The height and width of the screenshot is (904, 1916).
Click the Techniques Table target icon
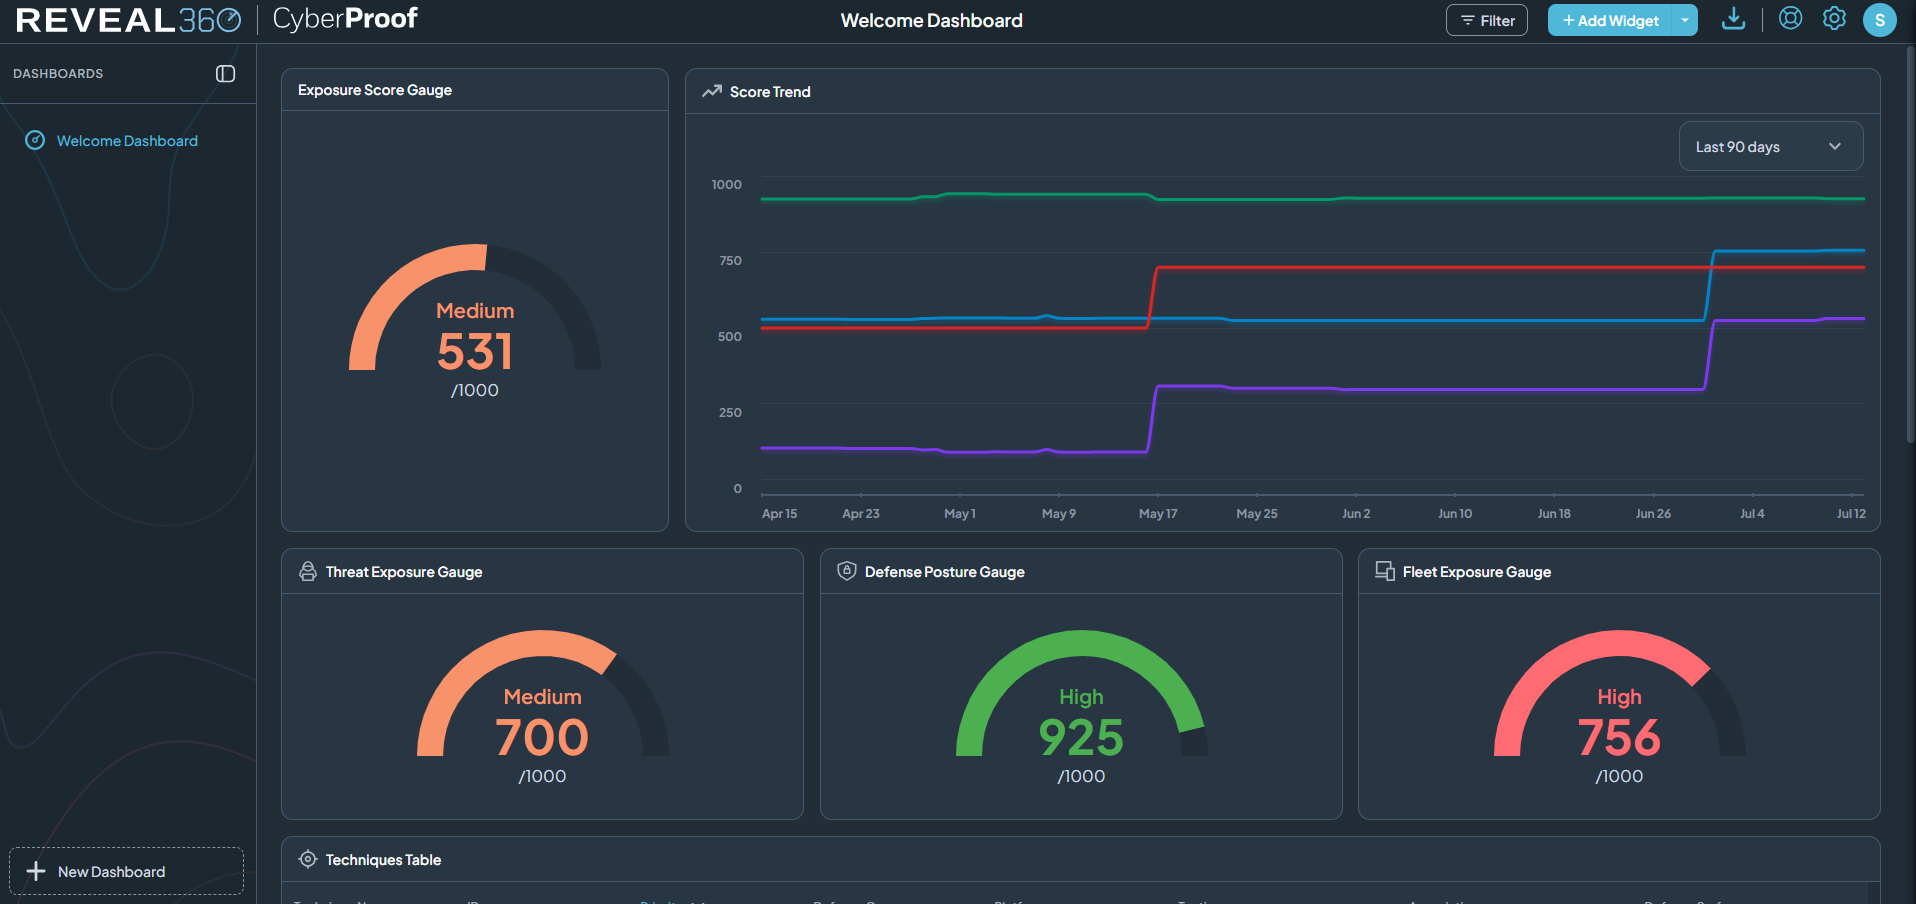308,859
